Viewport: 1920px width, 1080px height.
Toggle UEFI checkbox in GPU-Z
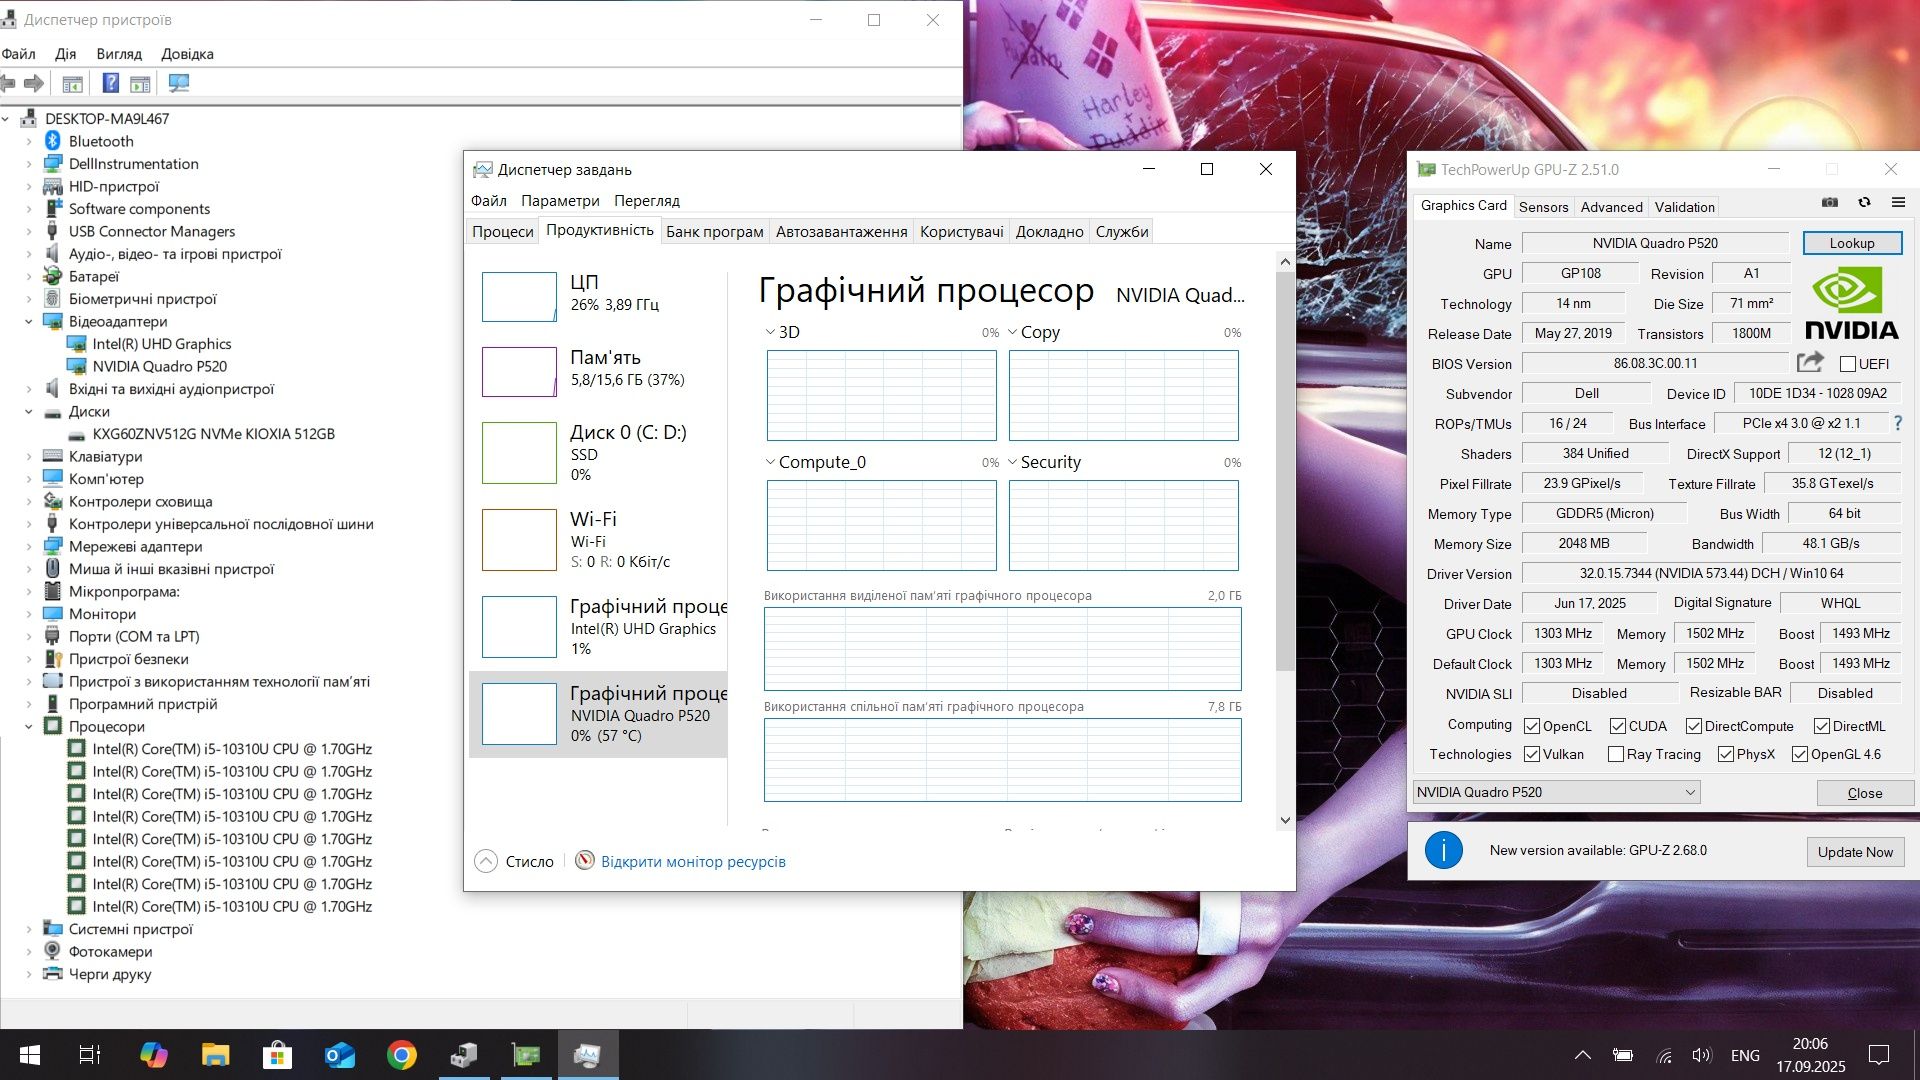pos(1848,364)
